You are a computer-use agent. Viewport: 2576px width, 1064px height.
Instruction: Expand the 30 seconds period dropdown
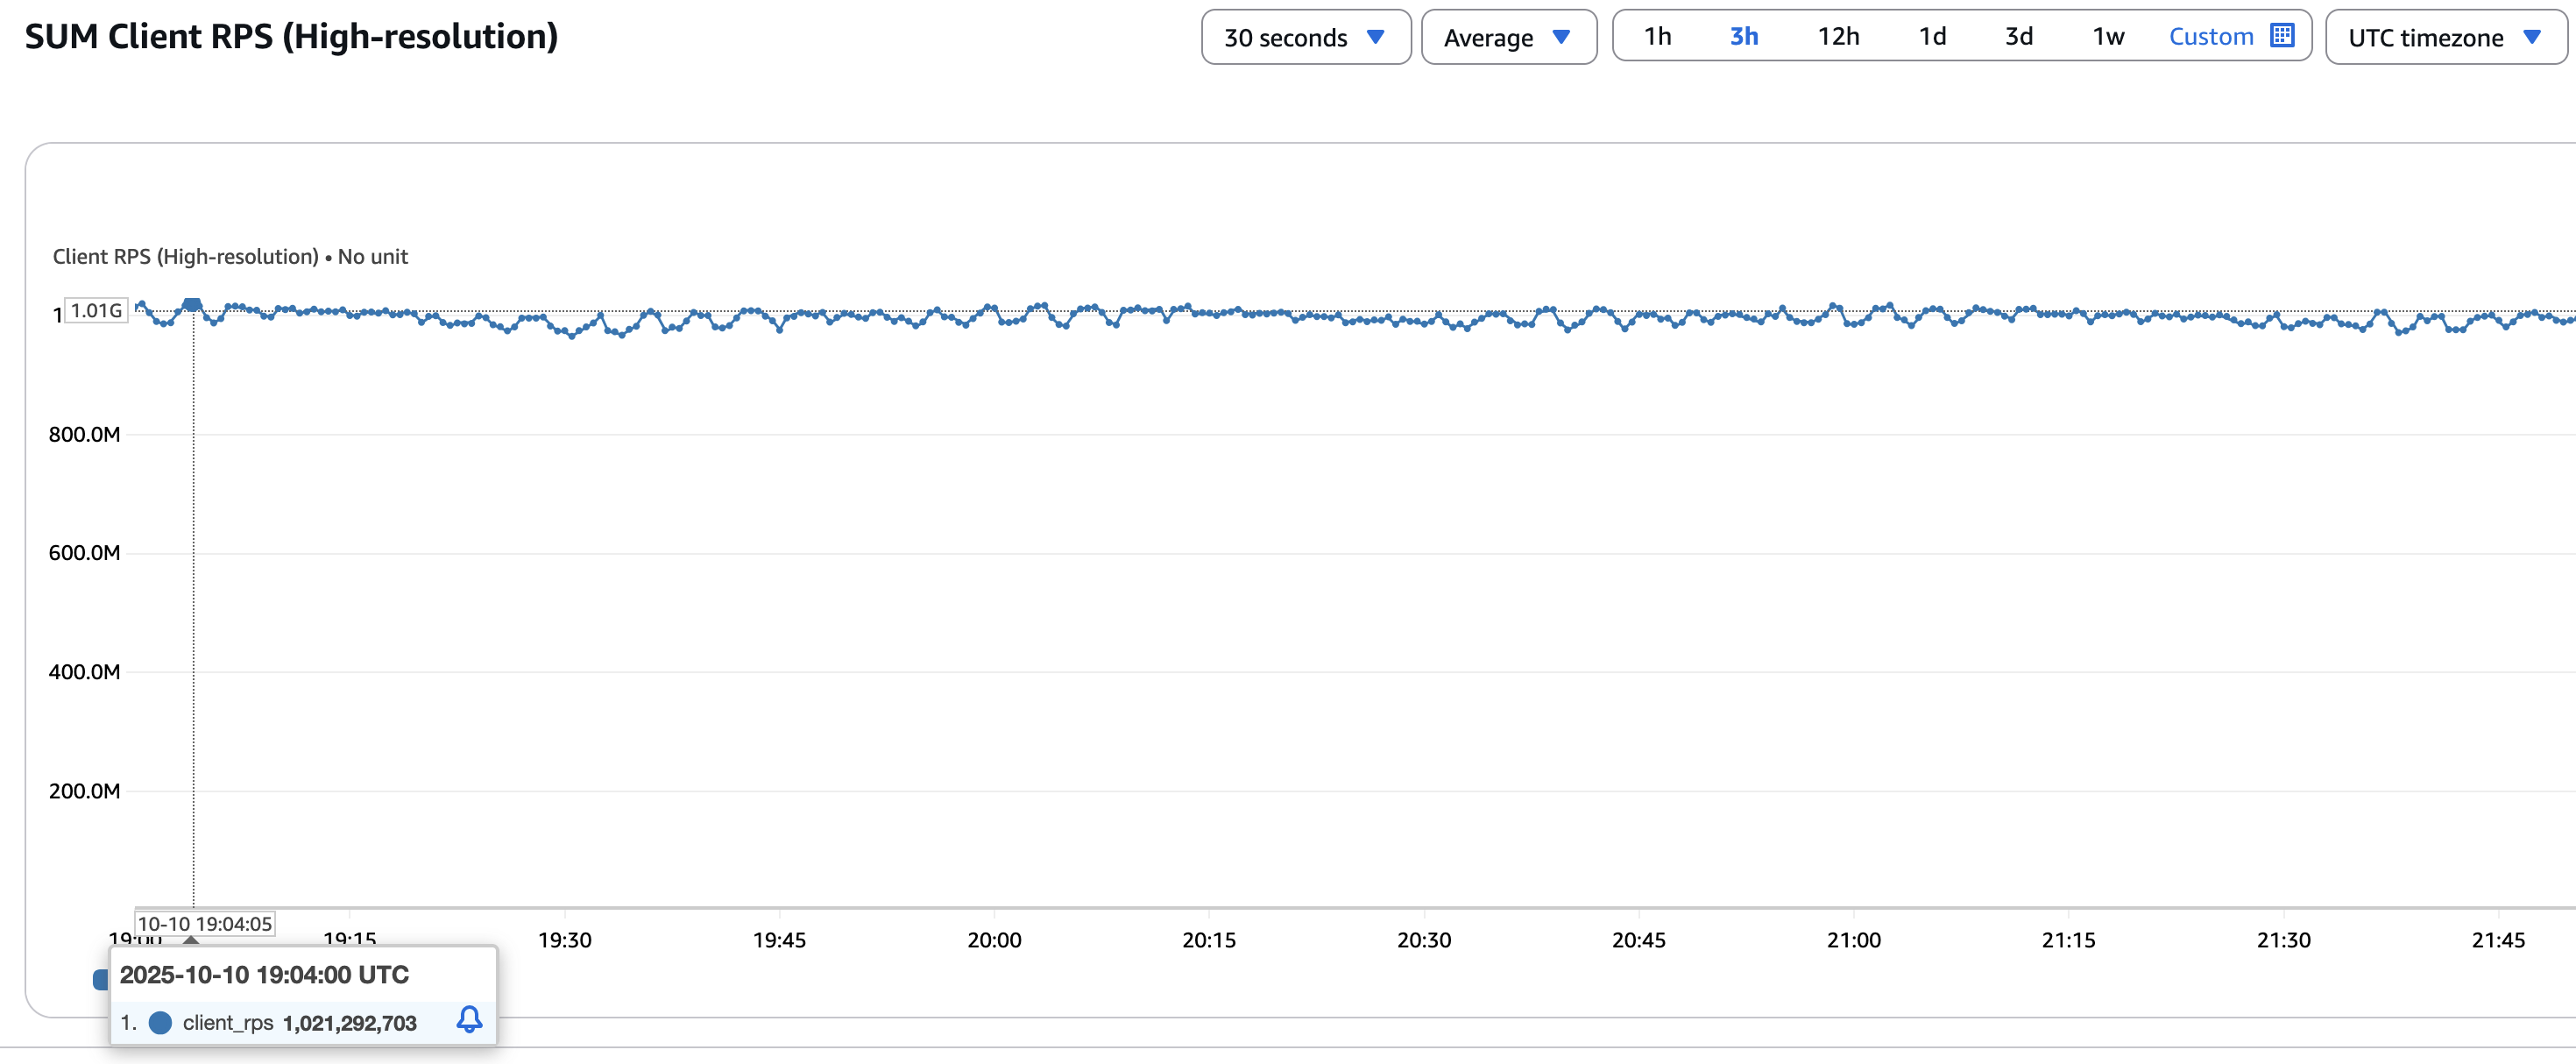pos(1305,37)
